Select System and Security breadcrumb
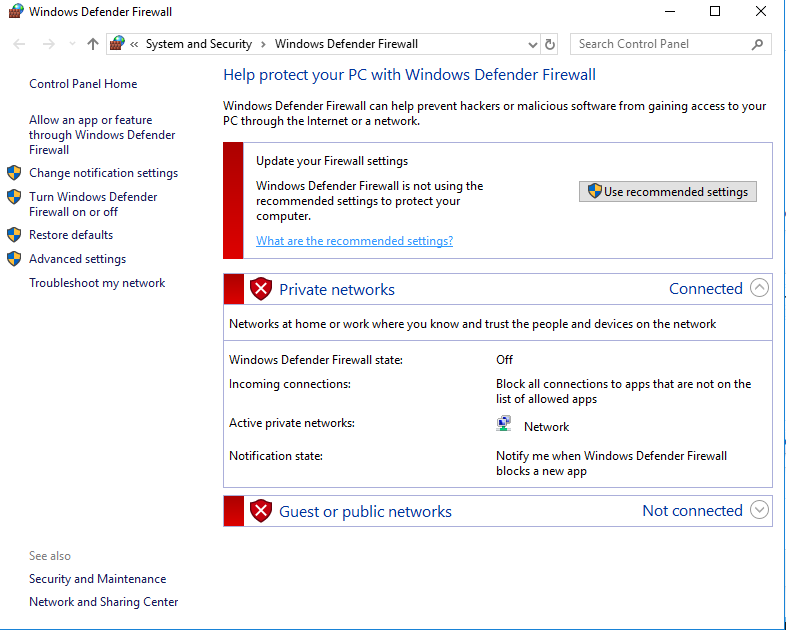The height and width of the screenshot is (630, 786). (199, 44)
